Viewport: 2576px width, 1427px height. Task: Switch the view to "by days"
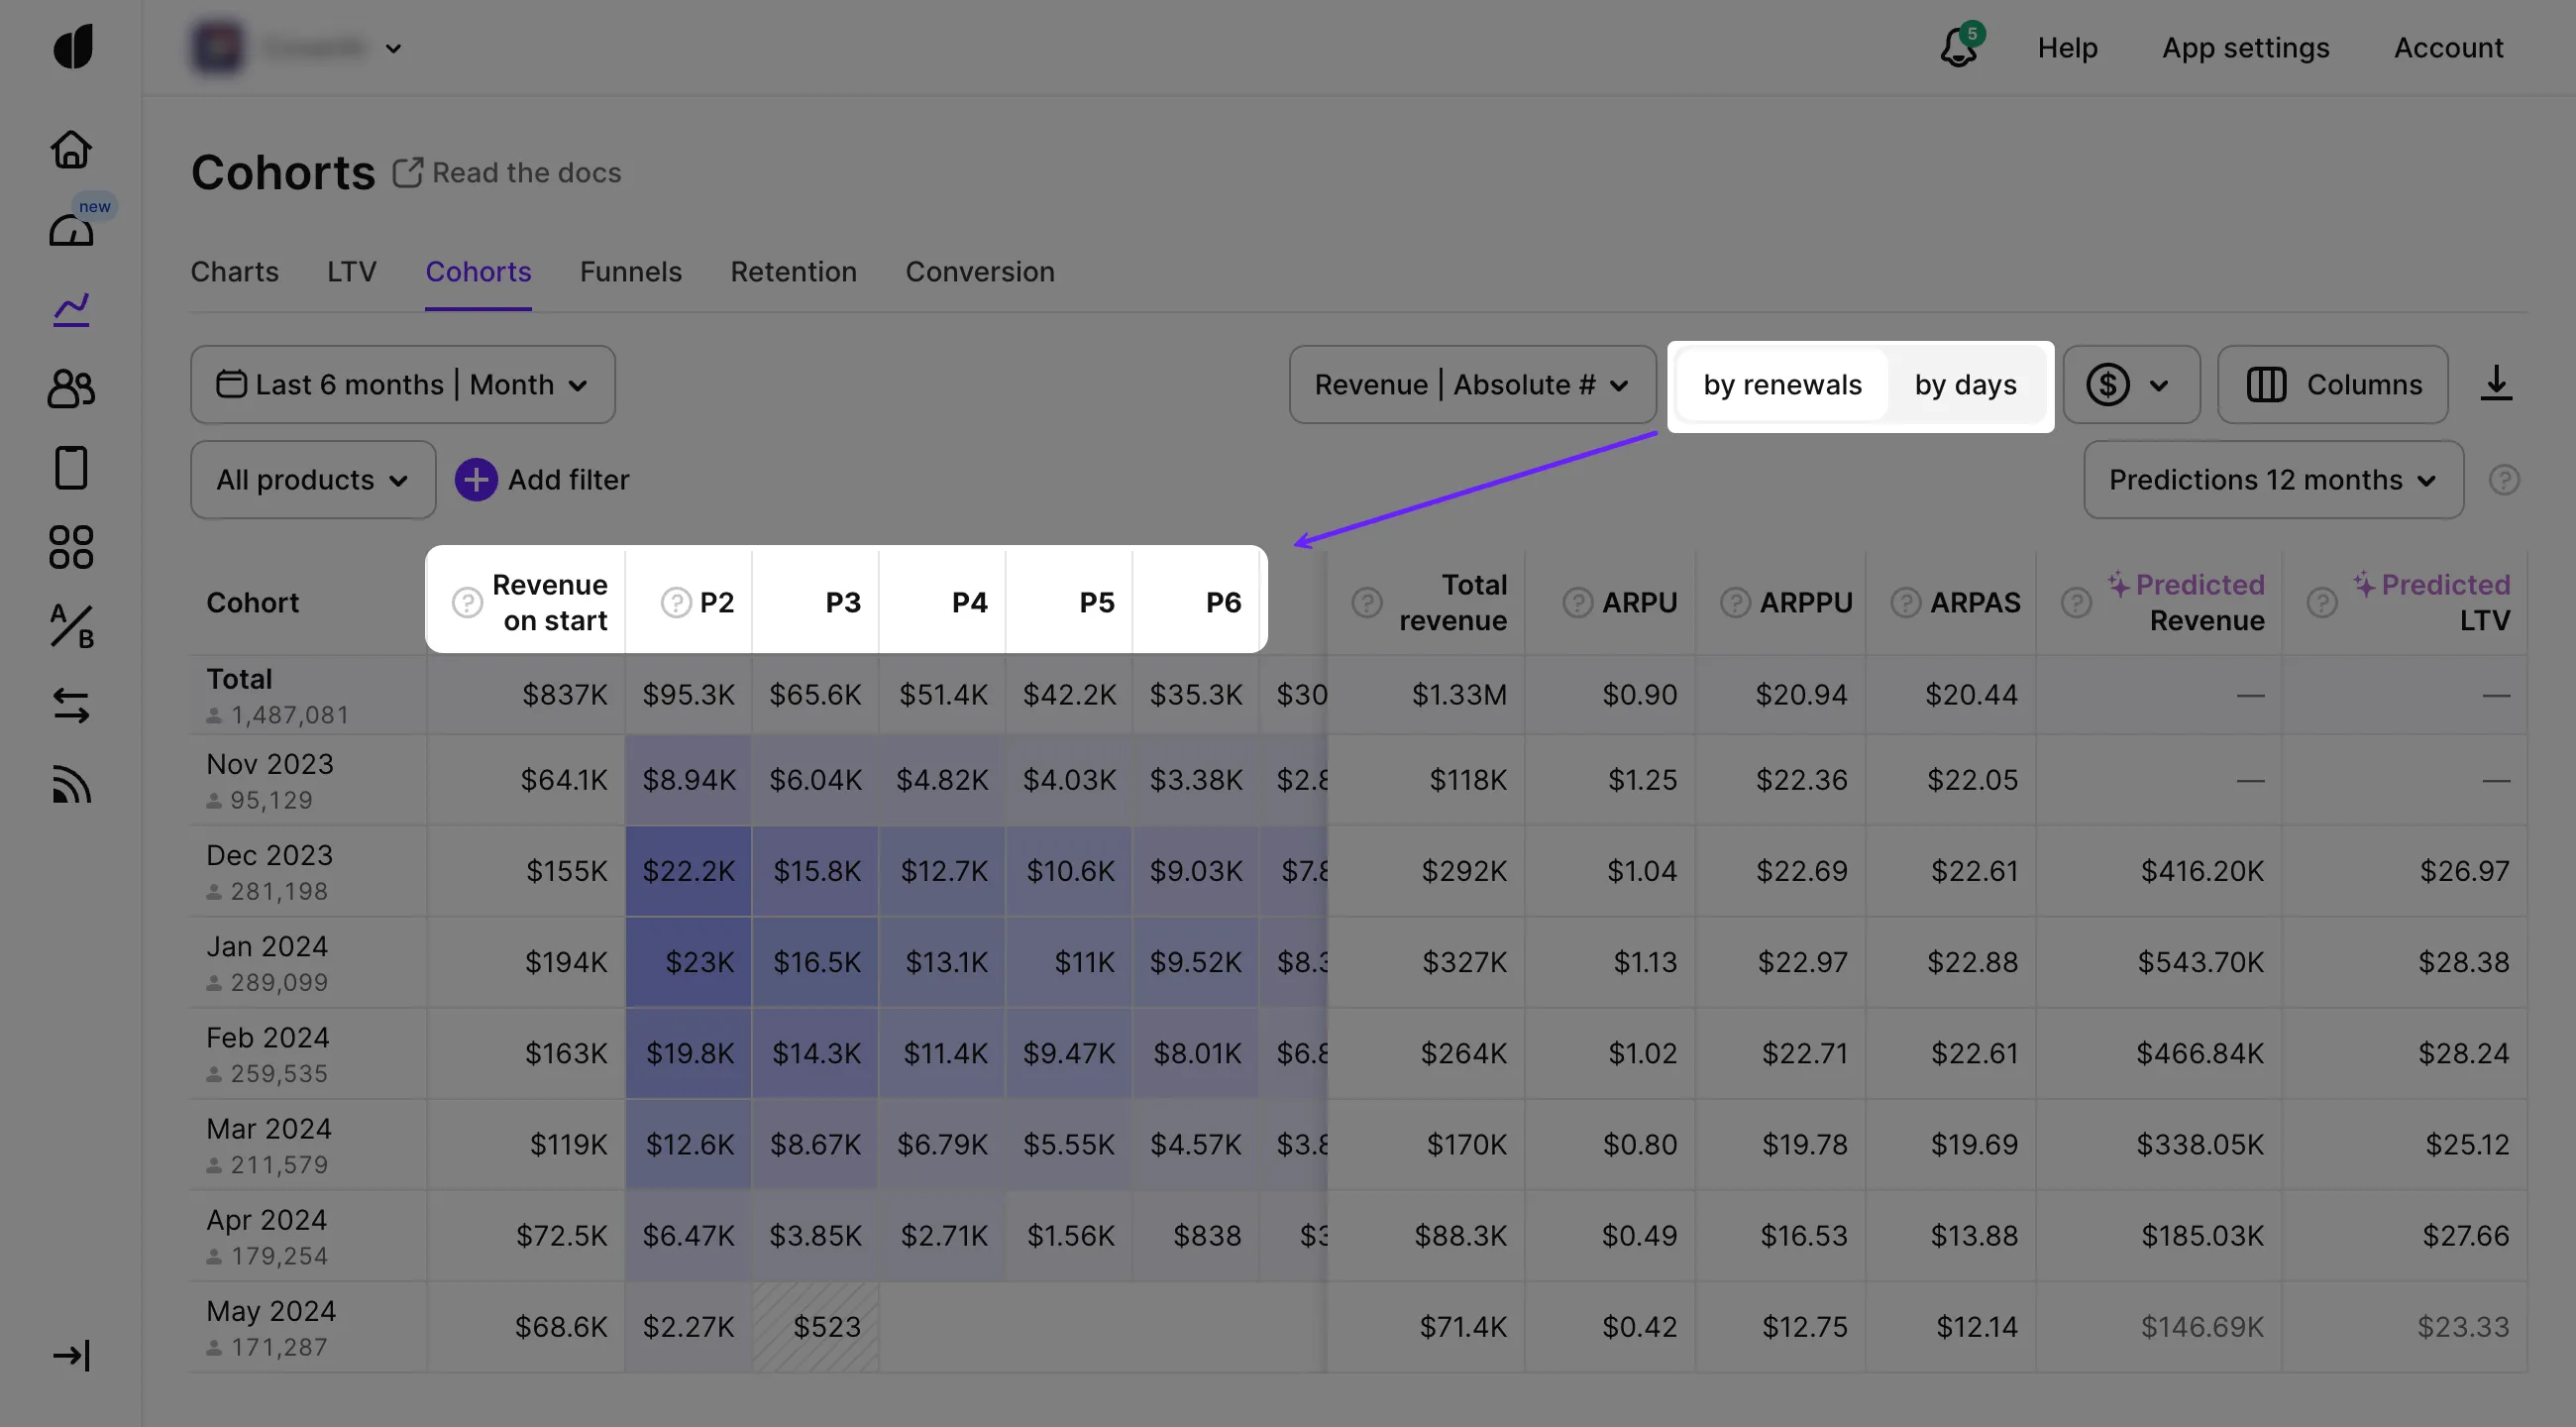1965,385
